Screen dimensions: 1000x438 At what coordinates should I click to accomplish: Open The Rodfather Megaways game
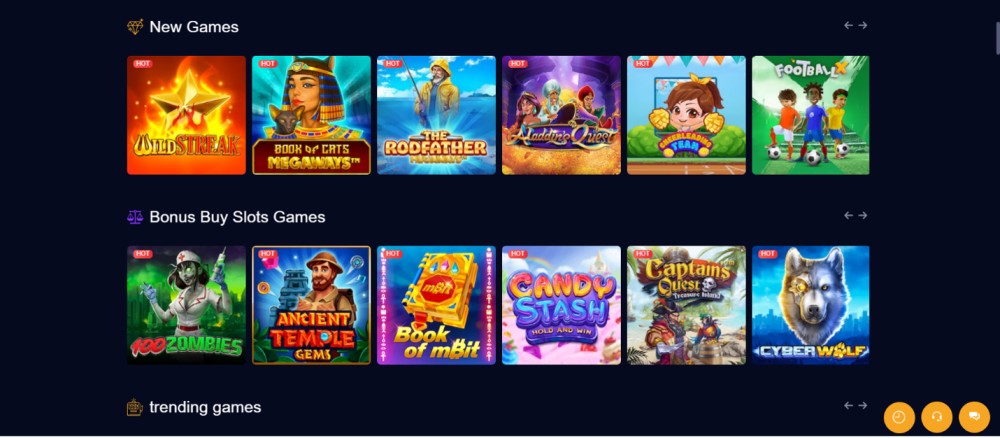point(436,115)
